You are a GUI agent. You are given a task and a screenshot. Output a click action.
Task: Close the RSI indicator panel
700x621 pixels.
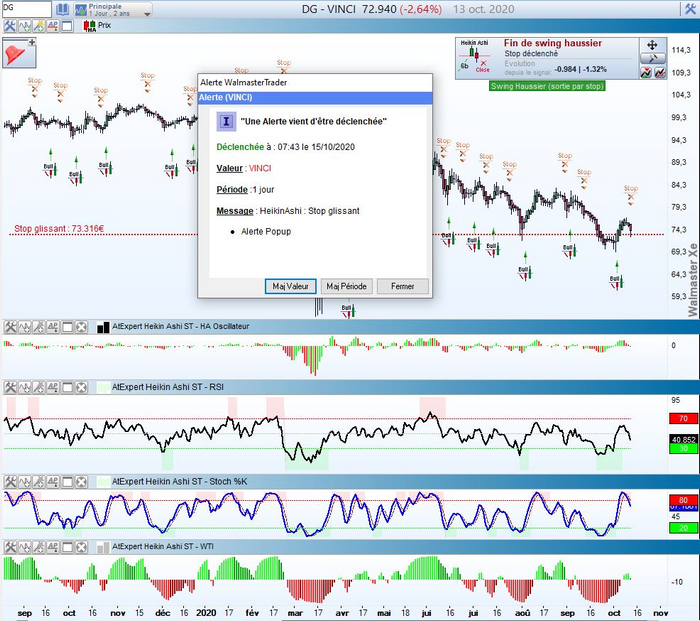coord(81,388)
